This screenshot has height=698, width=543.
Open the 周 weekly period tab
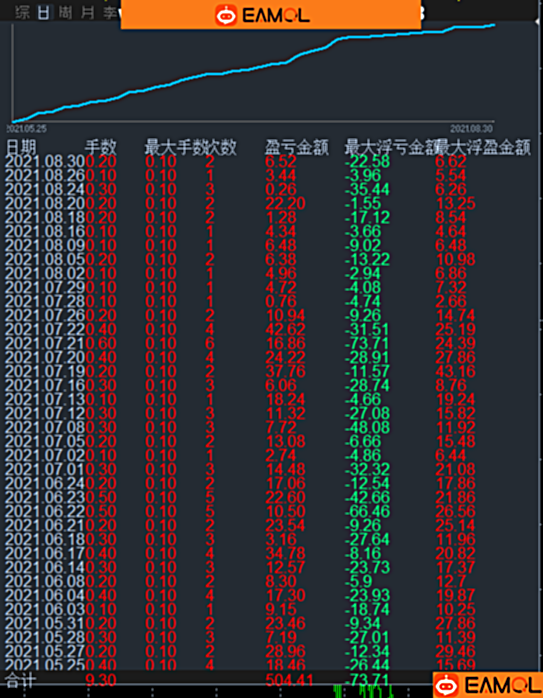tap(65, 12)
